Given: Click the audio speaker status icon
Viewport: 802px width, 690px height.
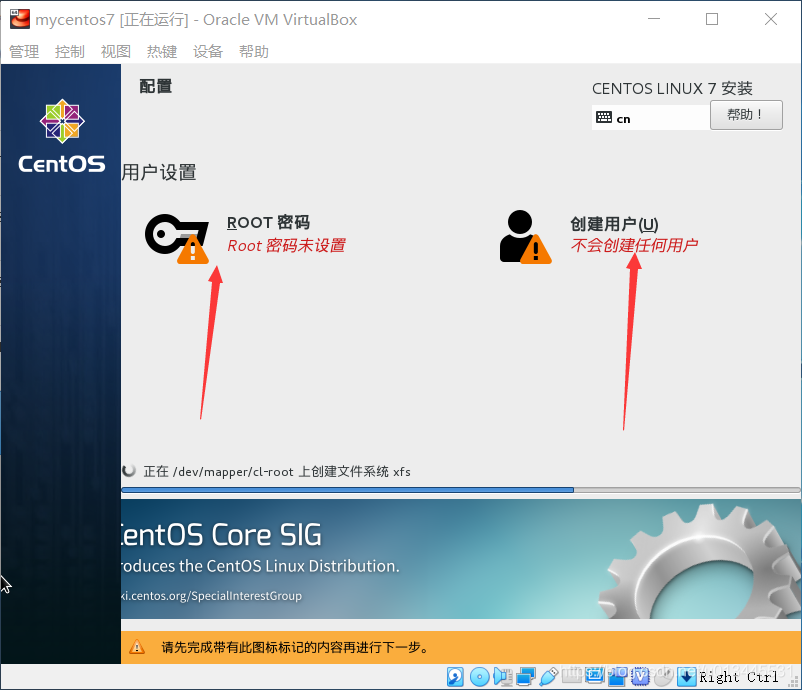Looking at the screenshot, I should (x=503, y=677).
